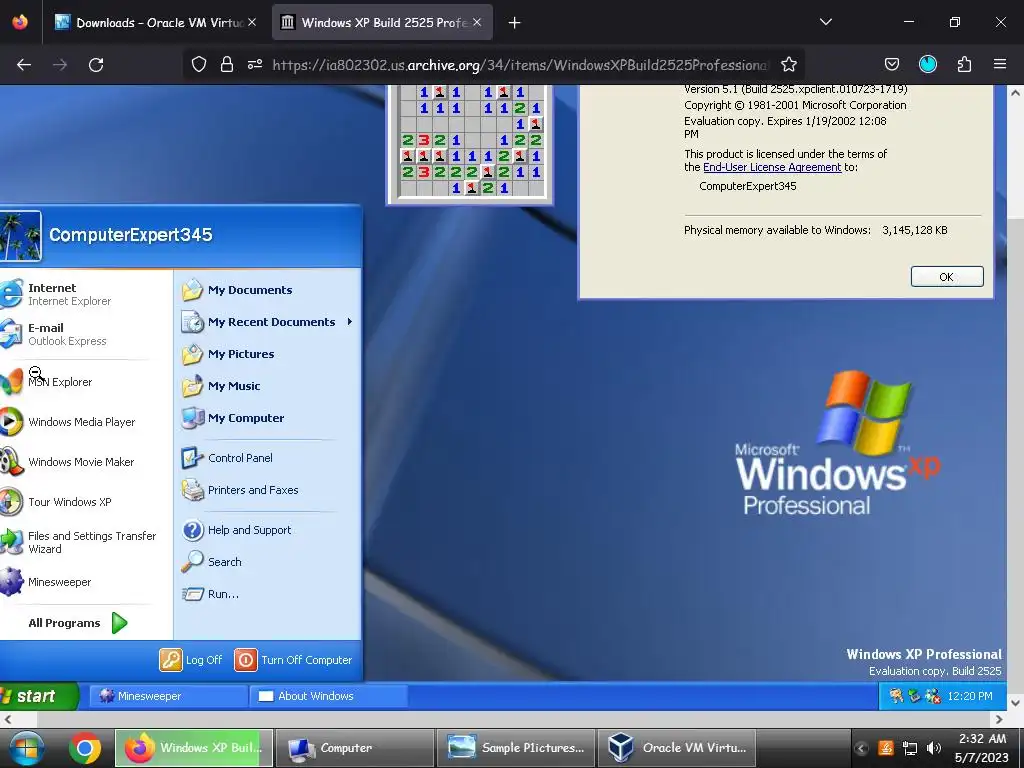The image size is (1024, 768).
Task: Click the ComputerExpert345 user picture
Action: [21, 236]
